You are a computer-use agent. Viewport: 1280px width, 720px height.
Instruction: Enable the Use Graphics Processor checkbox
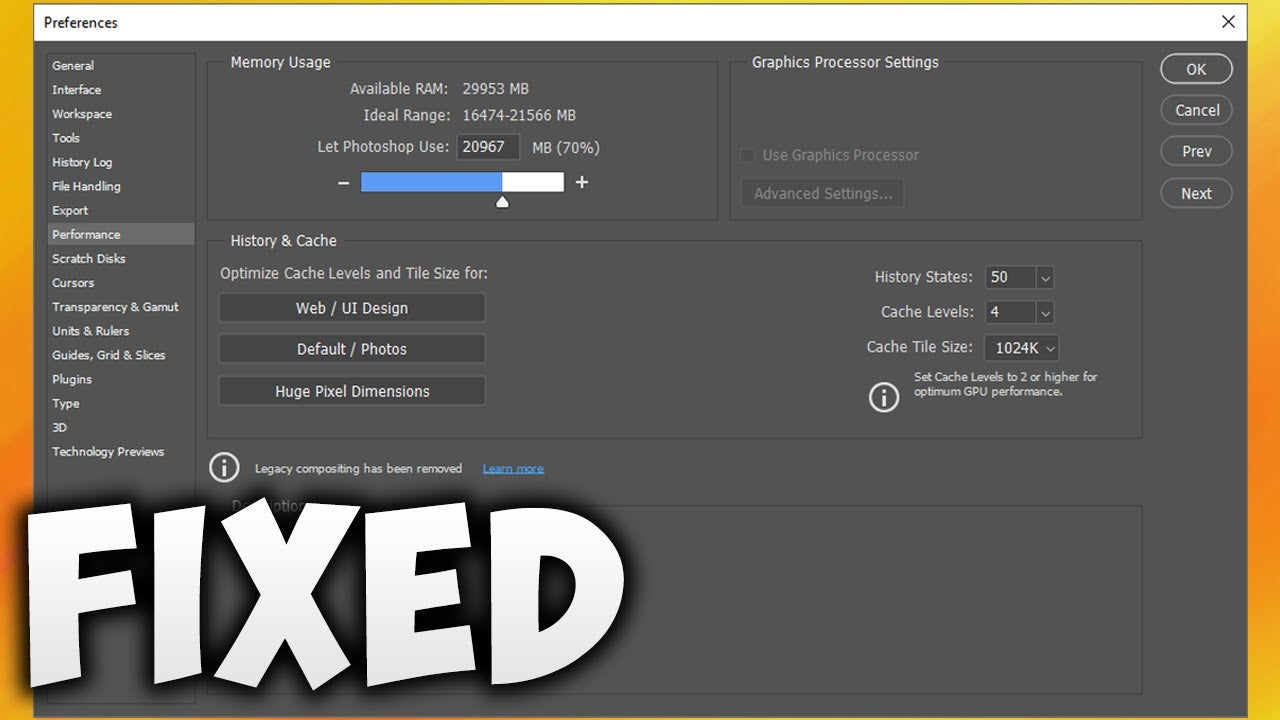(748, 155)
